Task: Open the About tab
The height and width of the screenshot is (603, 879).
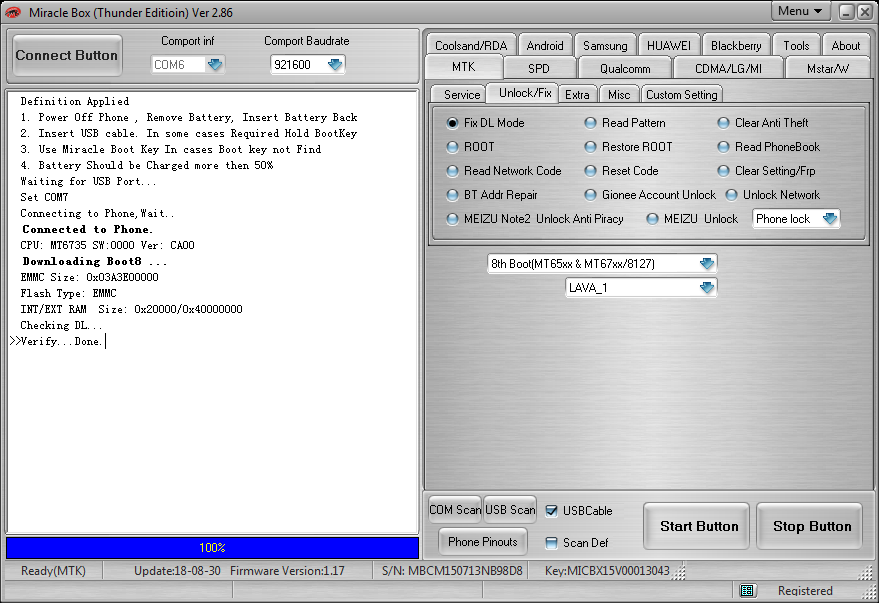Action: click(x=845, y=45)
